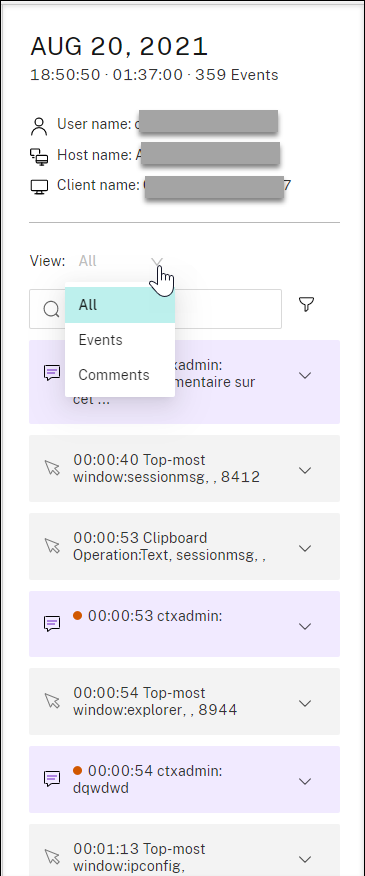Click the host name computers icon
The image size is (365, 876).
pyautogui.click(x=39, y=156)
